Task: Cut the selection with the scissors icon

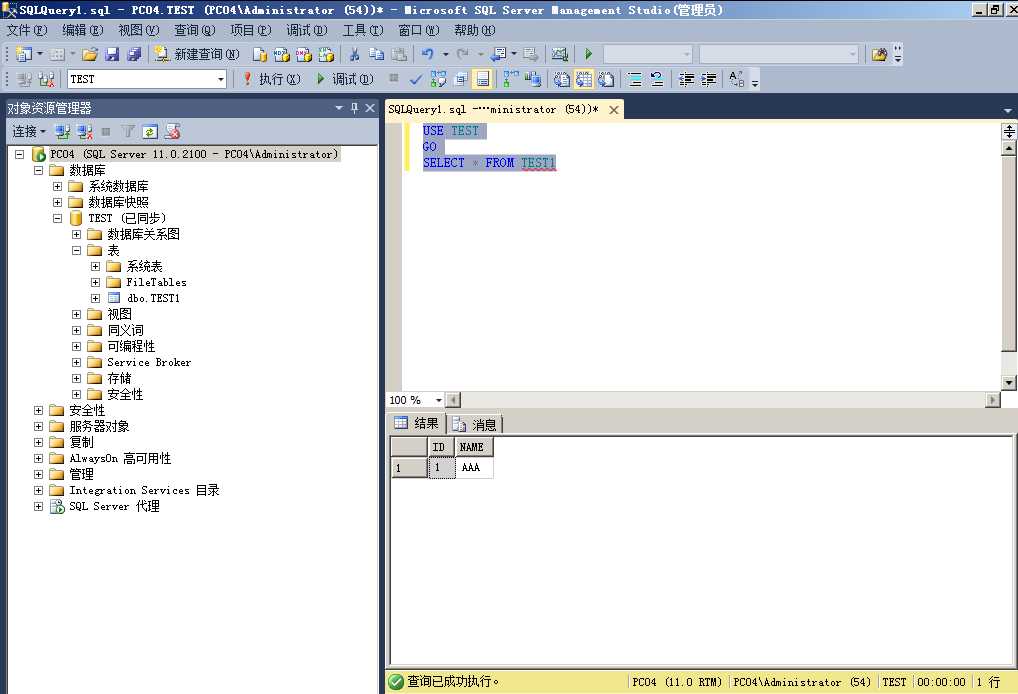Action: tap(354, 55)
